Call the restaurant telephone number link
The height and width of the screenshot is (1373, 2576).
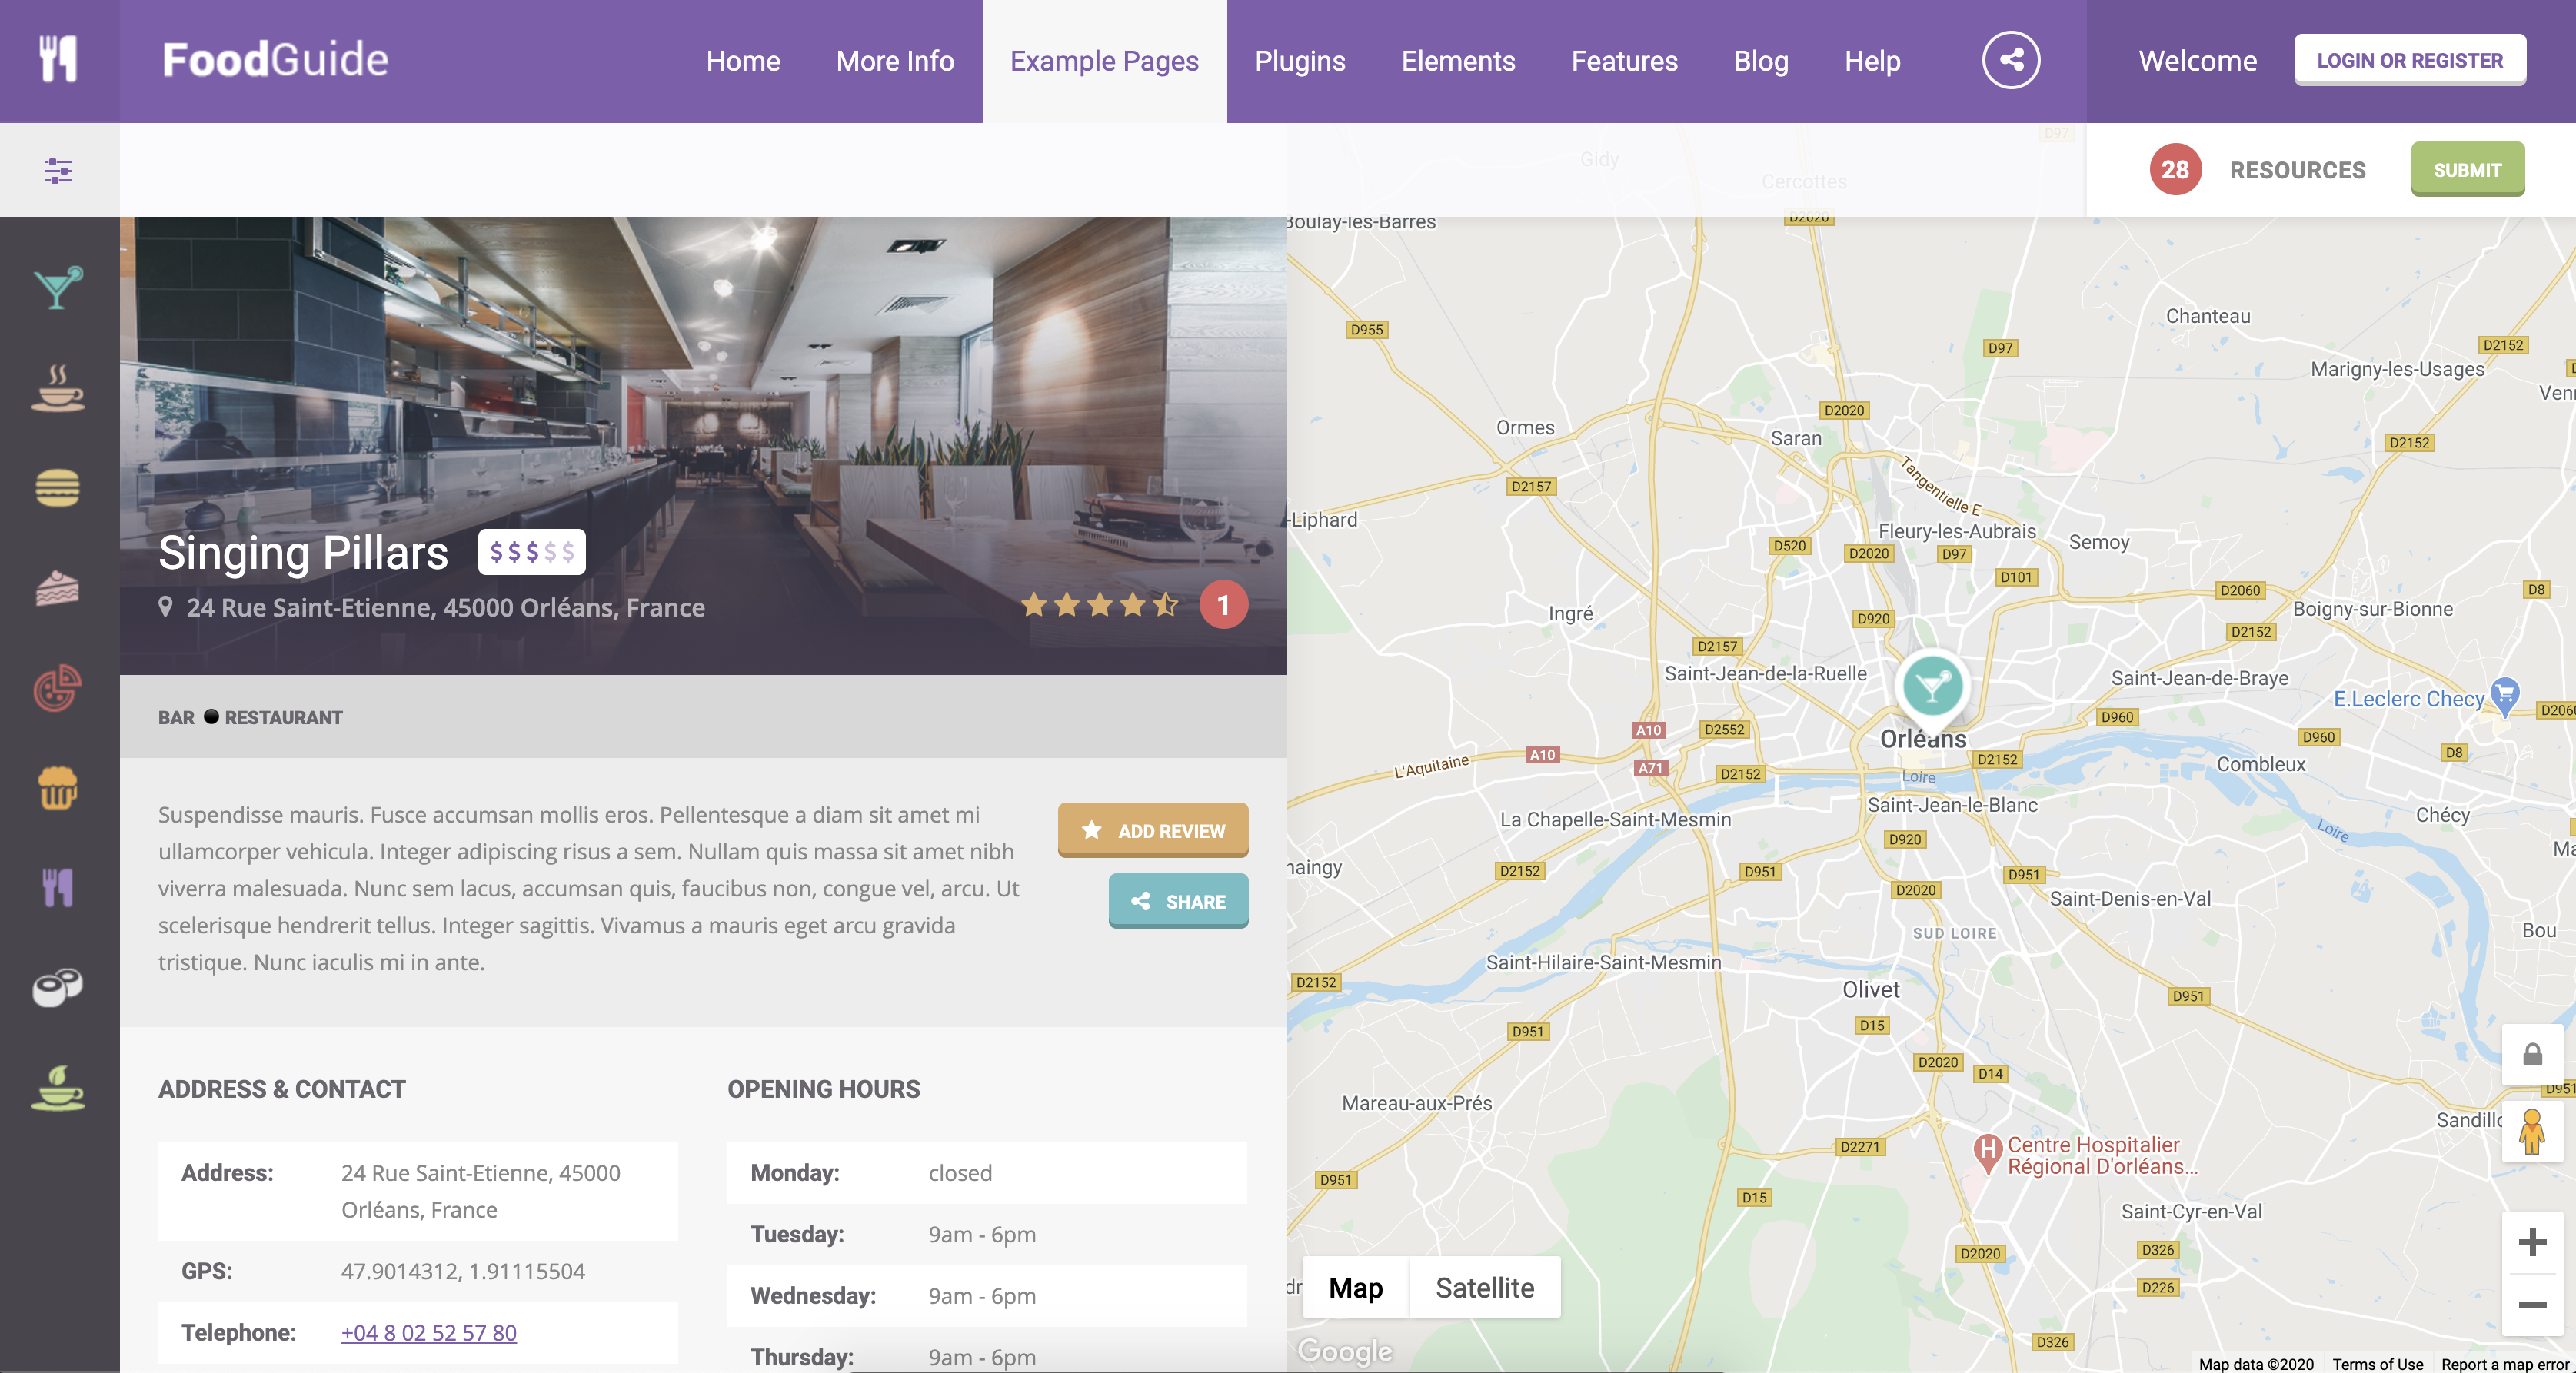point(428,1332)
